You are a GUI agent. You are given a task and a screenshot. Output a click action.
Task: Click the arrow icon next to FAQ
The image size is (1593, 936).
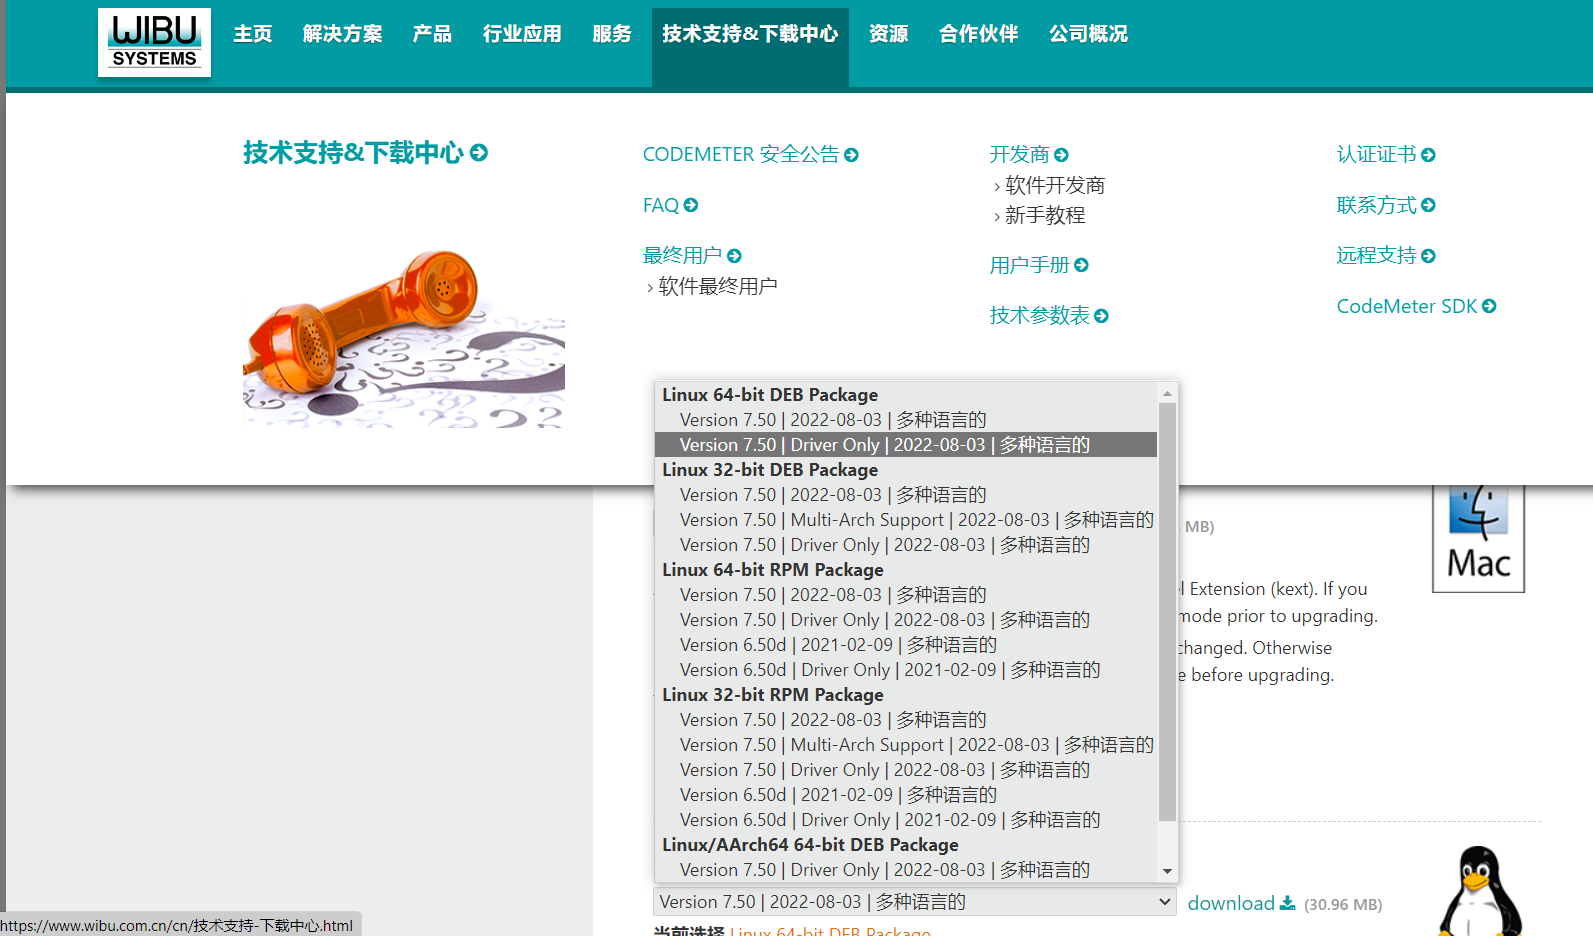pos(691,205)
